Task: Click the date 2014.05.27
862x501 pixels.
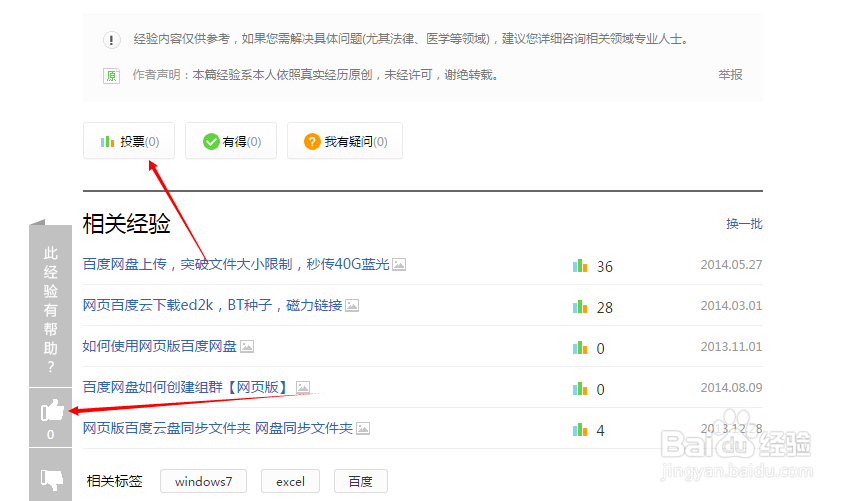Action: pyautogui.click(x=731, y=265)
